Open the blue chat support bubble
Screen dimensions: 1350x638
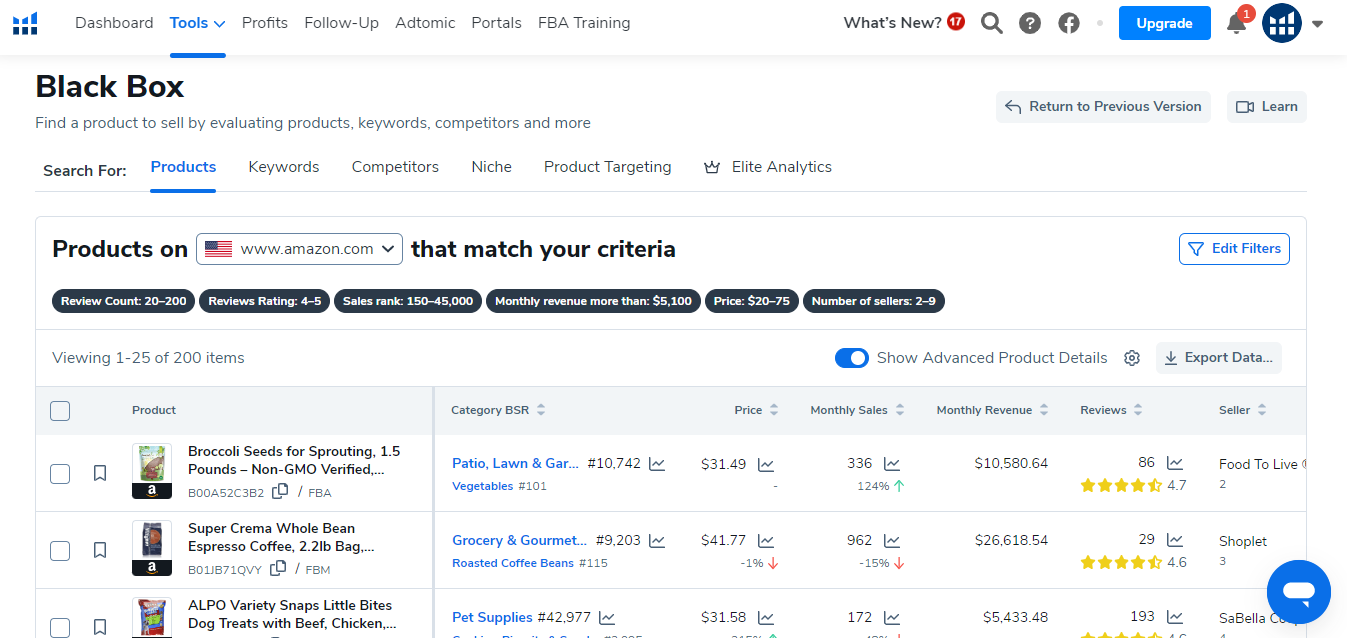[1298, 592]
